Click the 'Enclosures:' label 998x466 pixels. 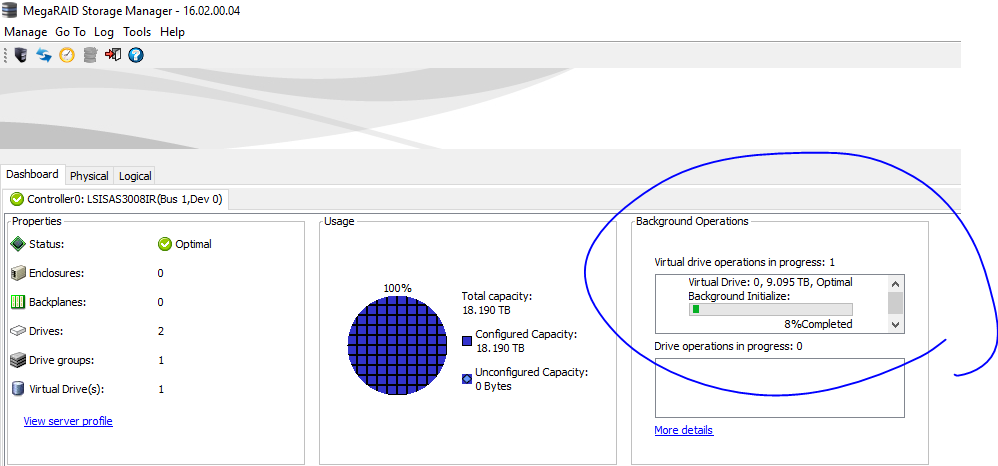[x=57, y=273]
